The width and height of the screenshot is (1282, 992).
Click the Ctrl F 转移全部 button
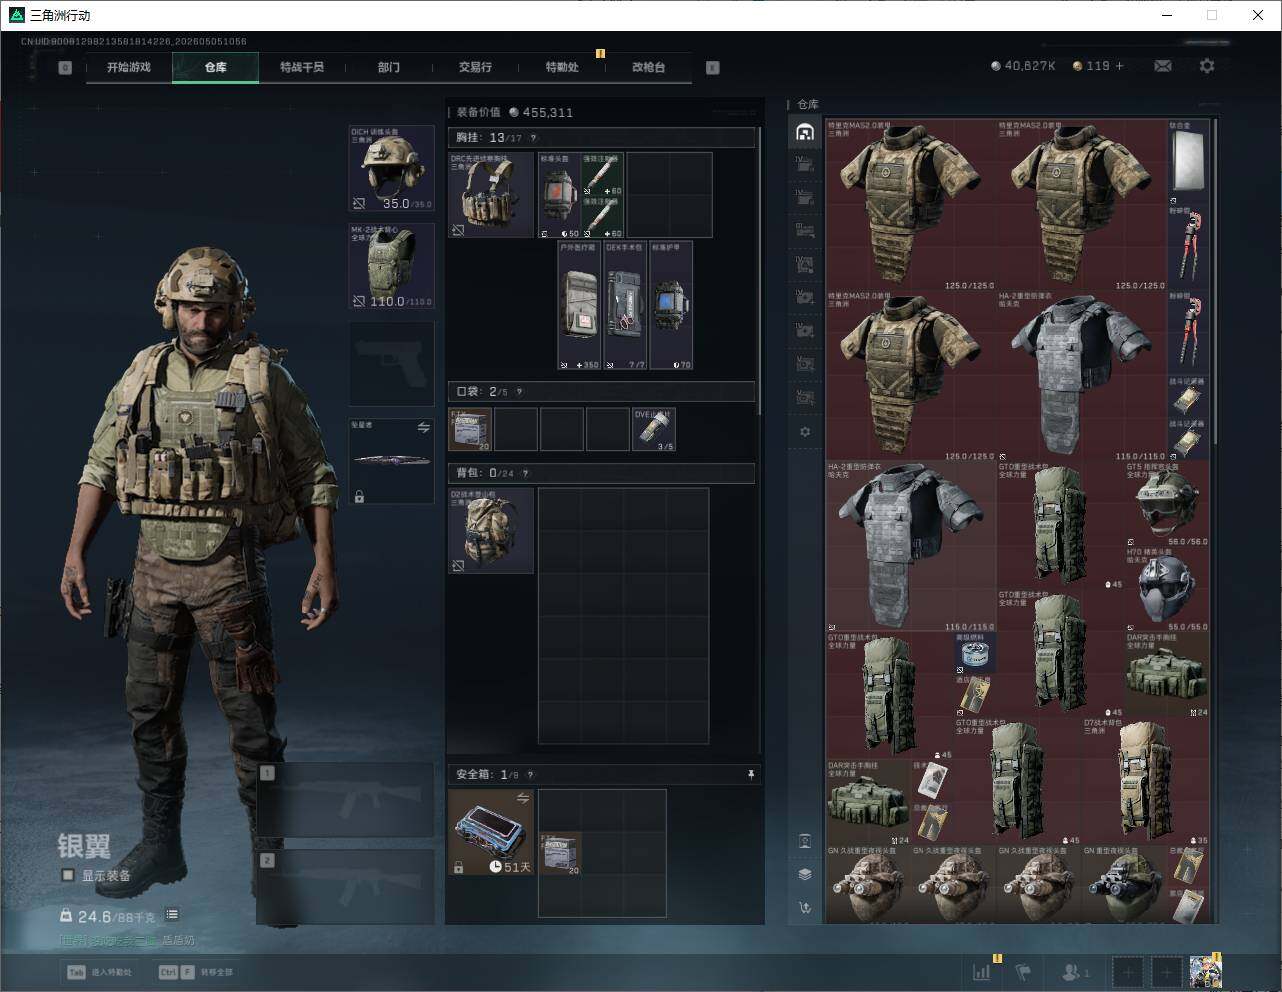point(196,971)
